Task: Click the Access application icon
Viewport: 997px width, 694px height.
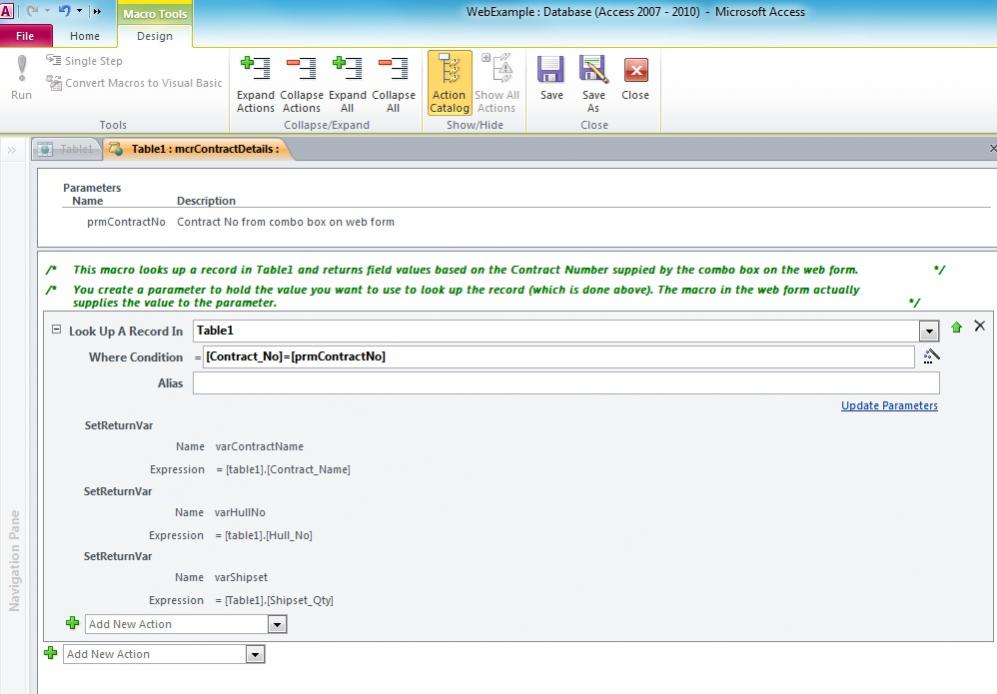Action: pos(7,11)
